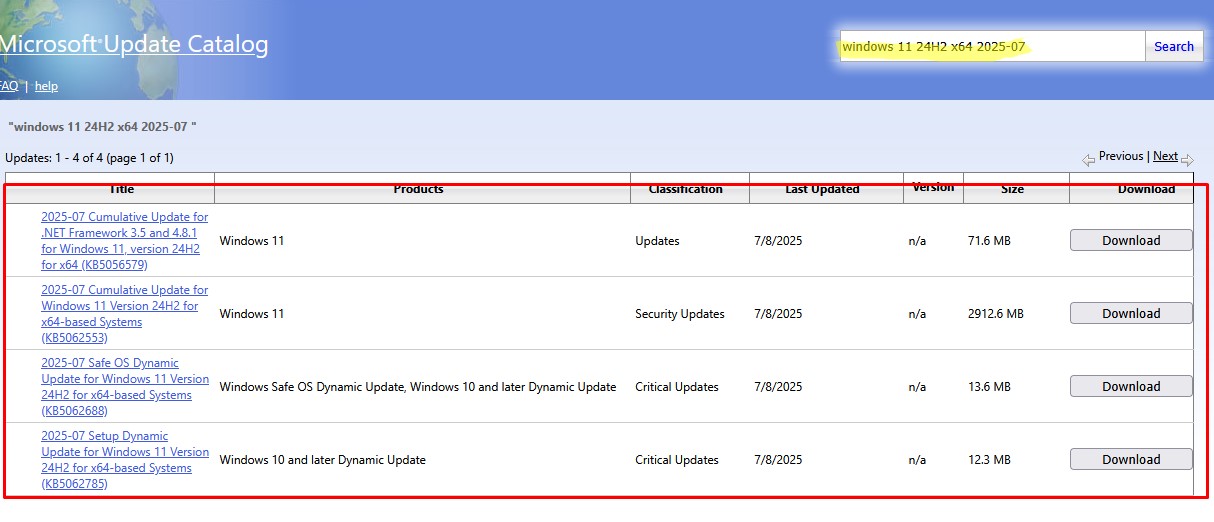1214x522 pixels.
Task: Click 'Windows 11' product in the KB5062553 row
Action: [251, 314]
